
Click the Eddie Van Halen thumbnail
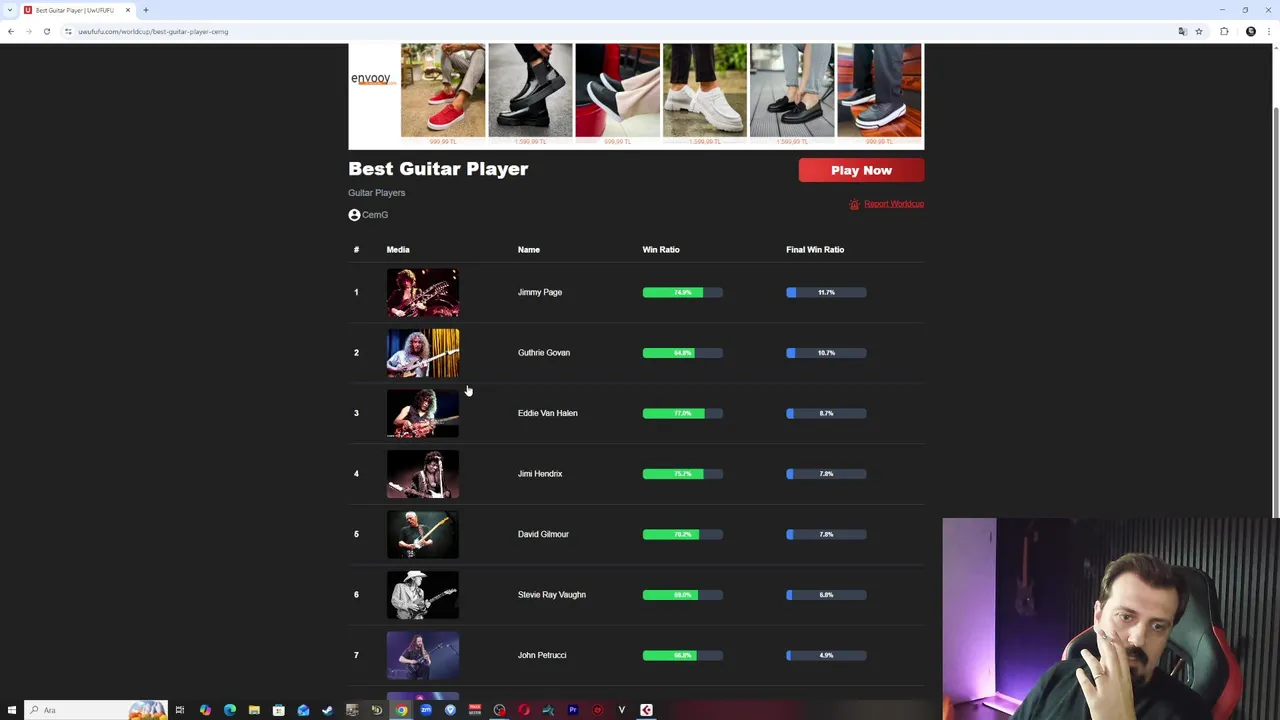(423, 413)
